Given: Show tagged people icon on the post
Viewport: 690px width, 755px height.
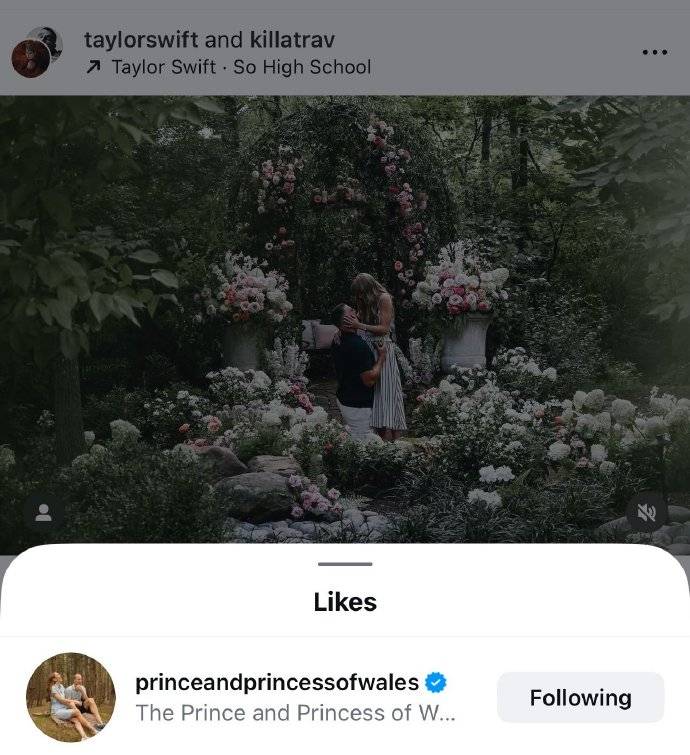Looking at the screenshot, I should (43, 513).
